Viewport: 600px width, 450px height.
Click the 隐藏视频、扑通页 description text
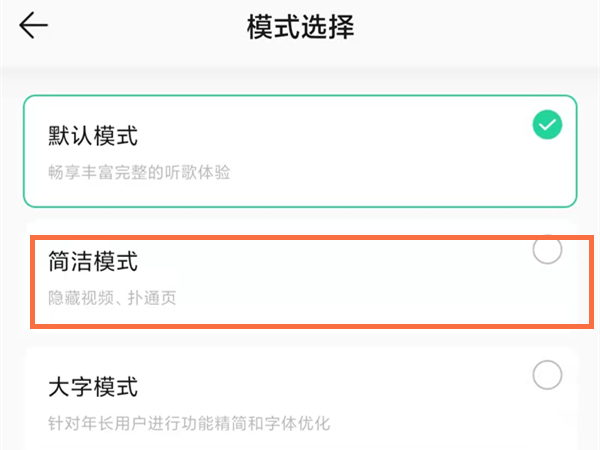(112, 298)
